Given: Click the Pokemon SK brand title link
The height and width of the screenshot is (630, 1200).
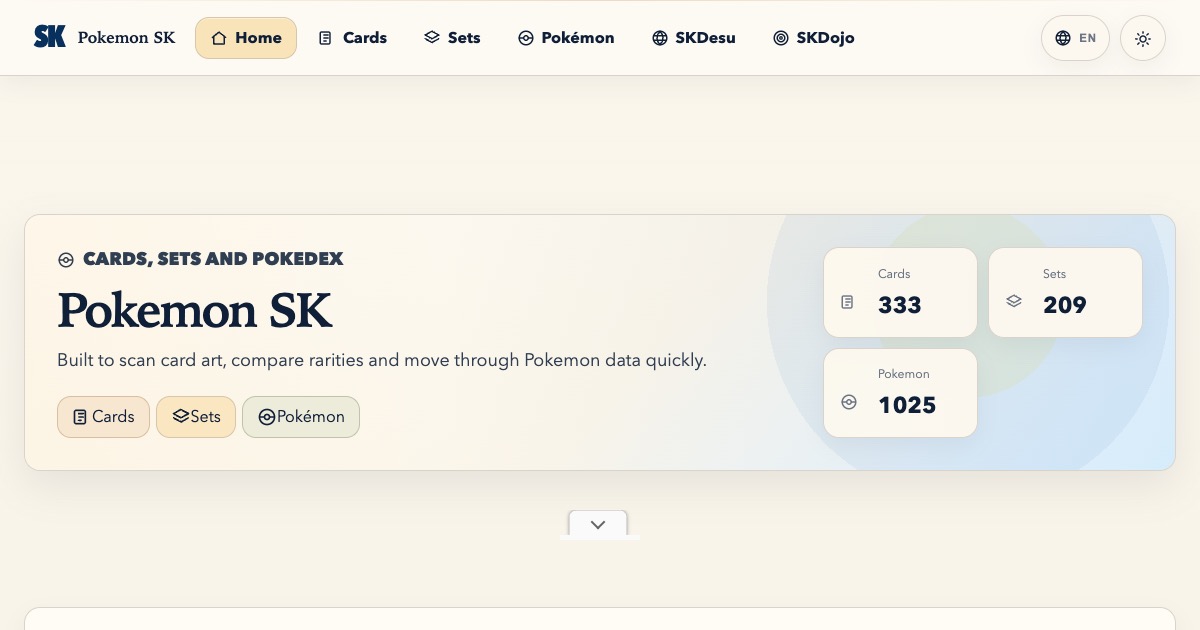Looking at the screenshot, I should coord(127,38).
